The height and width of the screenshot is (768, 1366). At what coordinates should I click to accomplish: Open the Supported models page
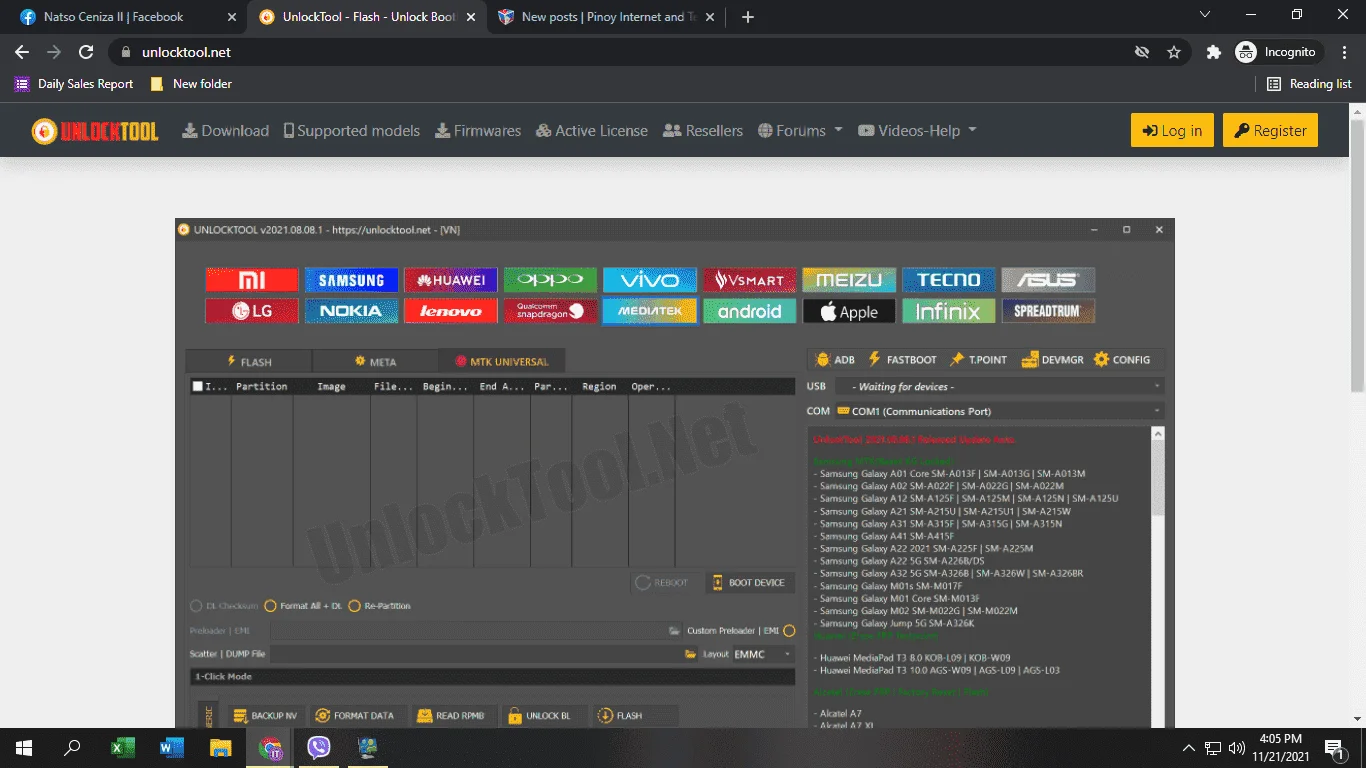(351, 131)
